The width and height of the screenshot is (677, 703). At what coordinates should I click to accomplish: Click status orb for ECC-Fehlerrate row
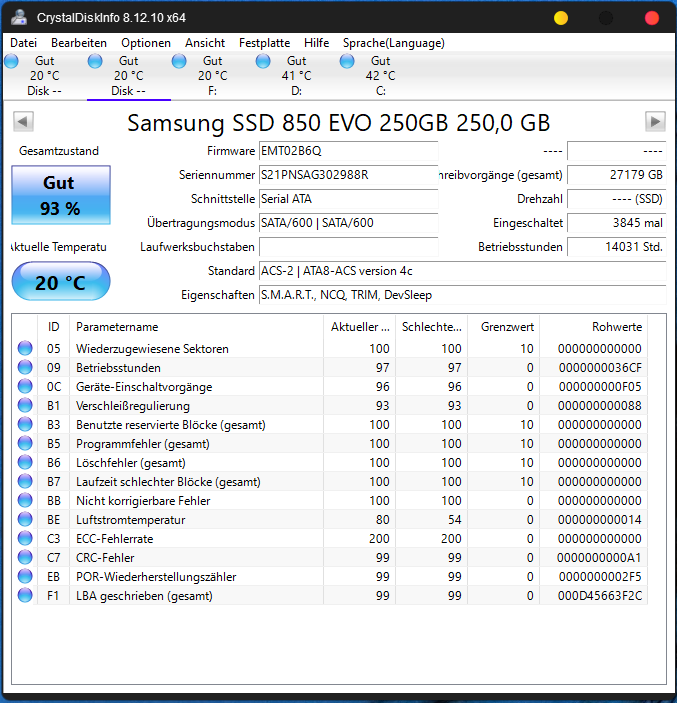click(x=25, y=538)
